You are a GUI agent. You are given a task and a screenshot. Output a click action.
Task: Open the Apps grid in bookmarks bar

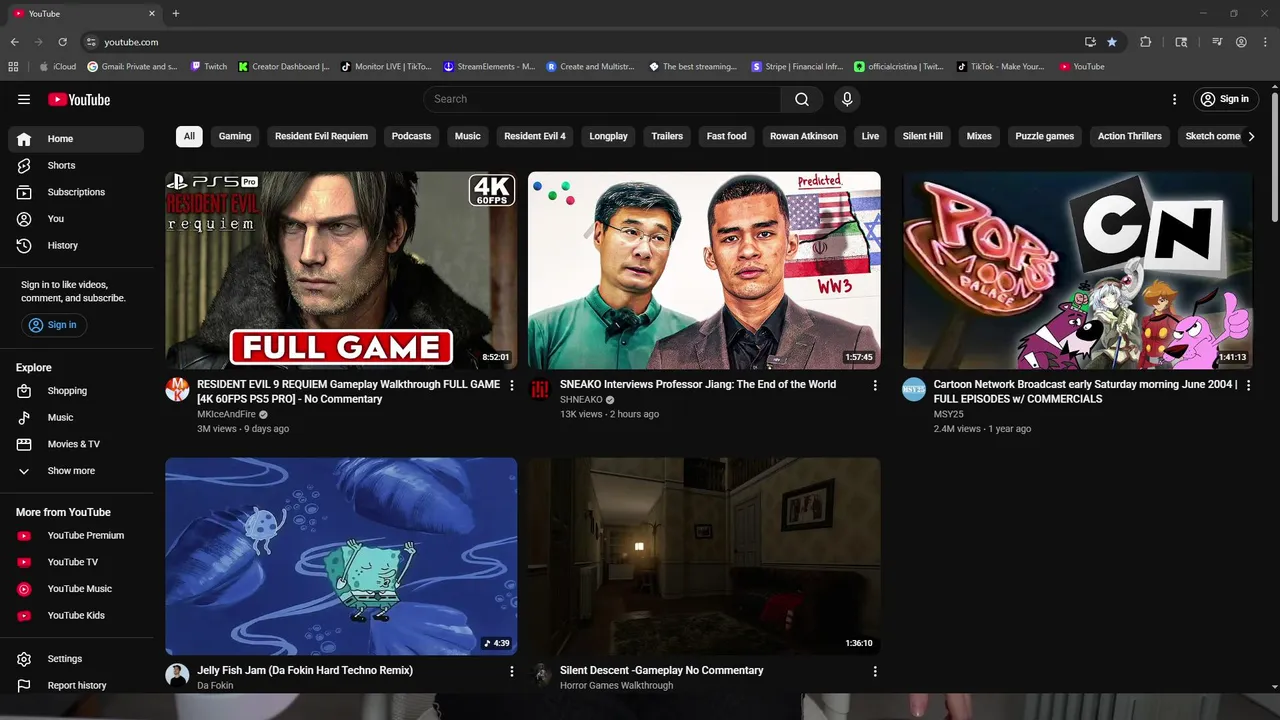click(13, 67)
